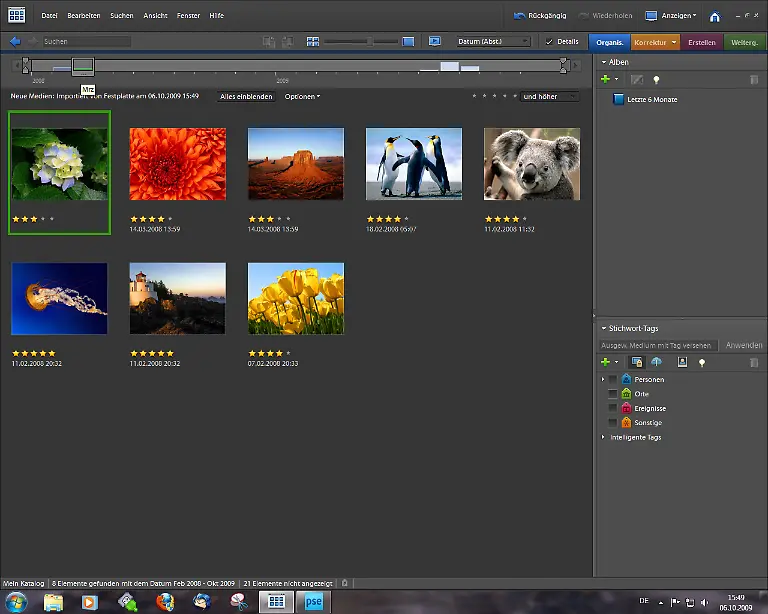Open the Optionen dropdown
This screenshot has width=768, height=614.
tap(302, 97)
